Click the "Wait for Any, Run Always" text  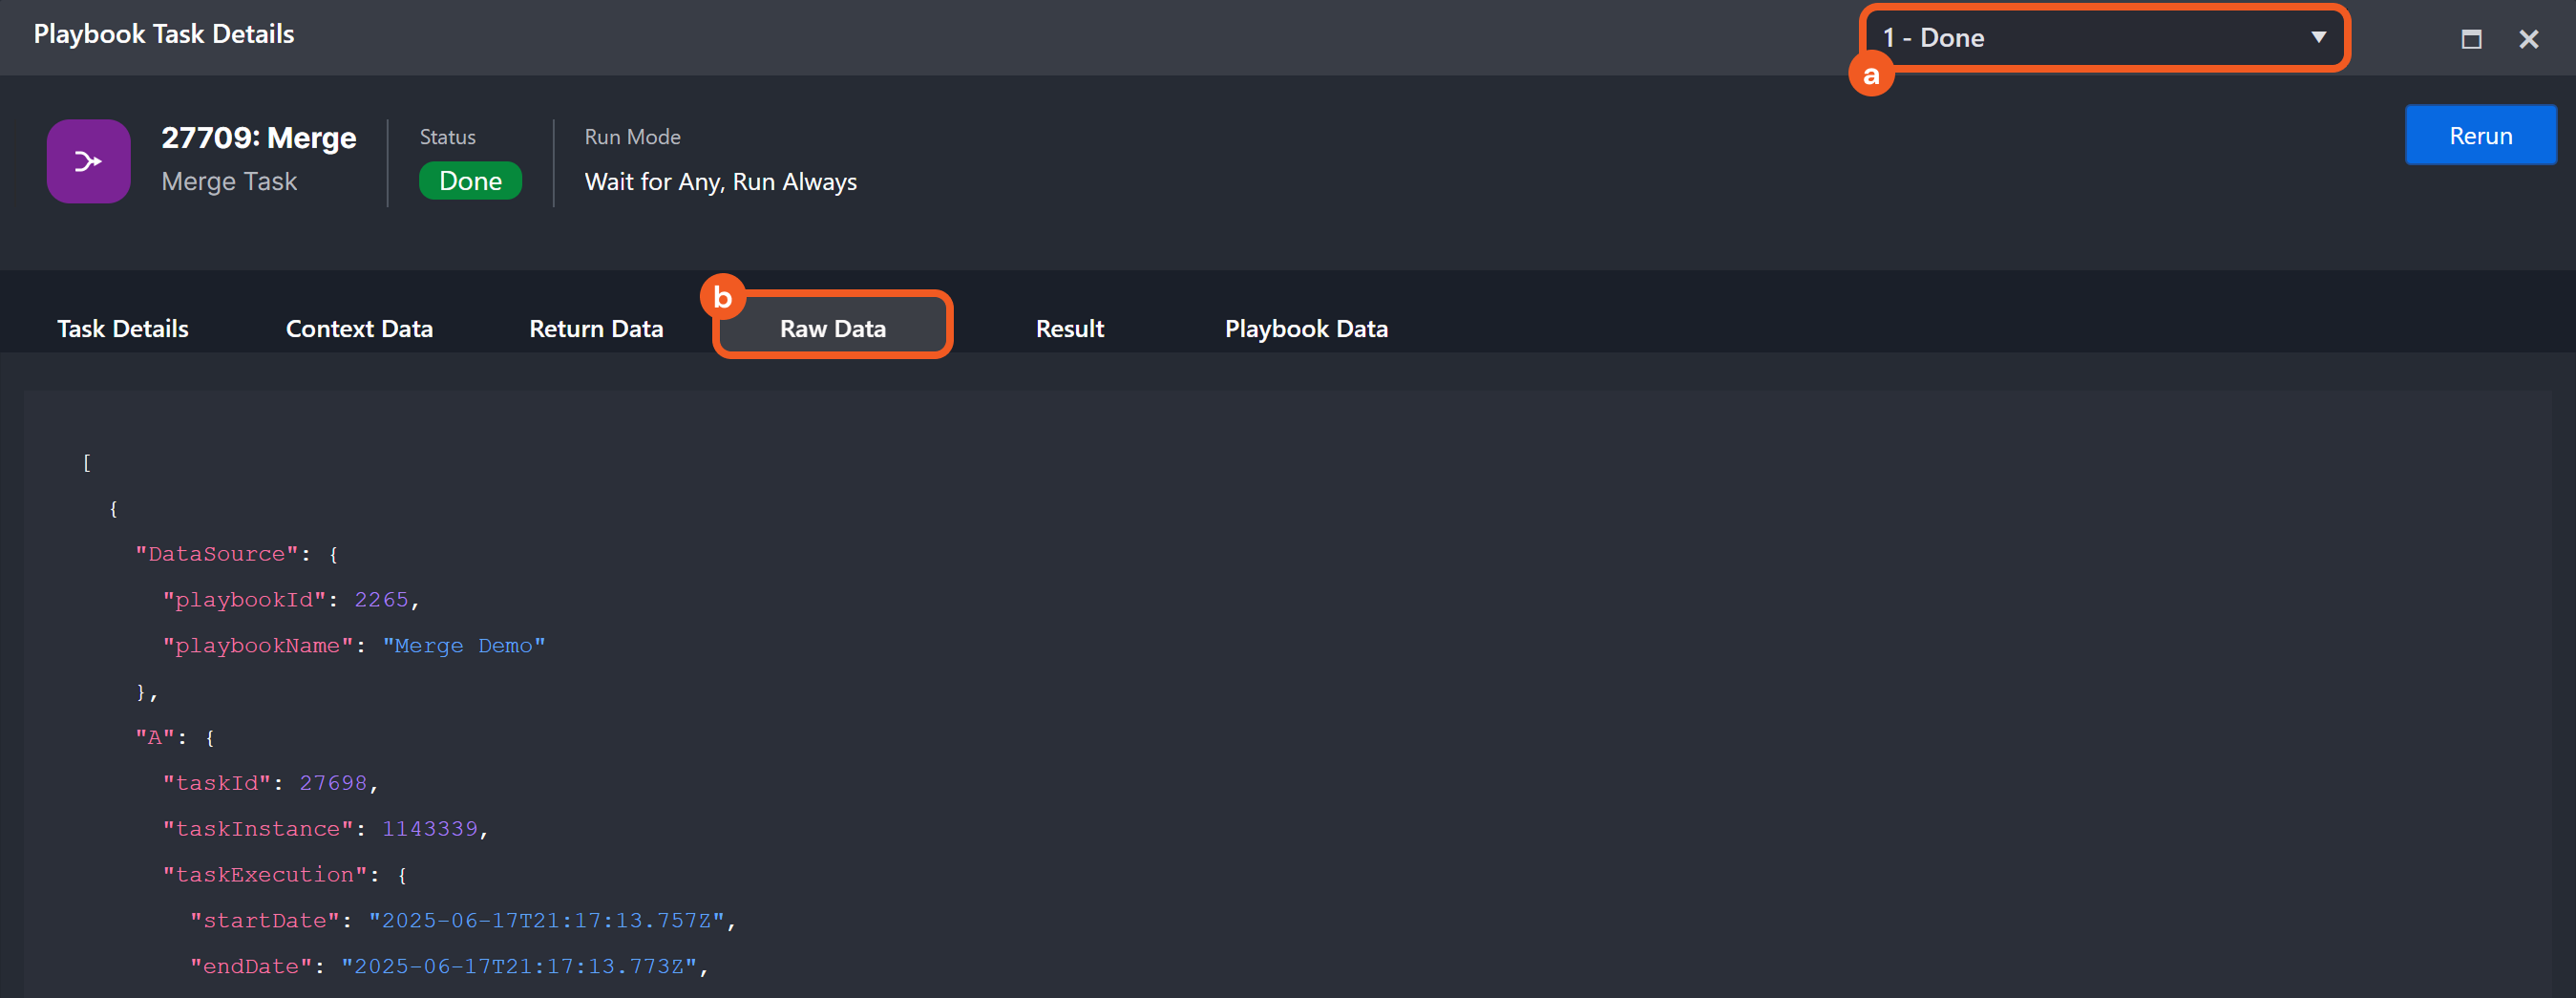coord(720,182)
